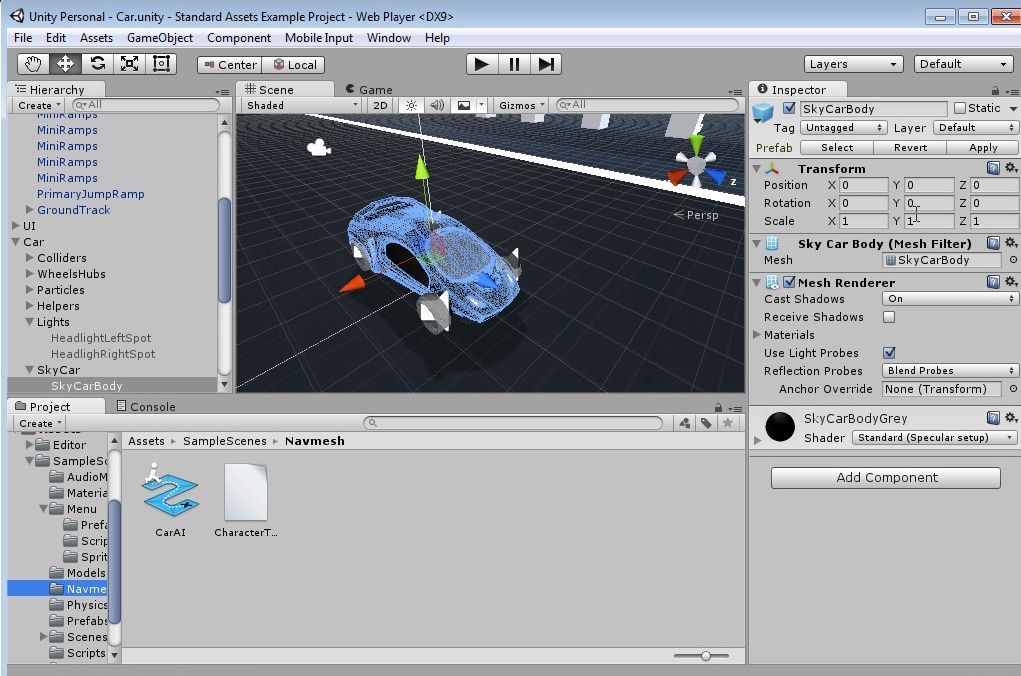This screenshot has width=1021, height=676.
Task: Open the File menu
Action: [x=23, y=38]
